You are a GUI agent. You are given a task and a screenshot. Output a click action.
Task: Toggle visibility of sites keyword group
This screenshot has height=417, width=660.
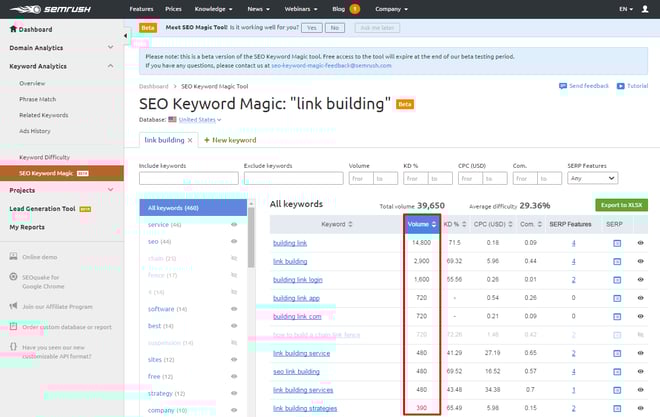click(234, 359)
